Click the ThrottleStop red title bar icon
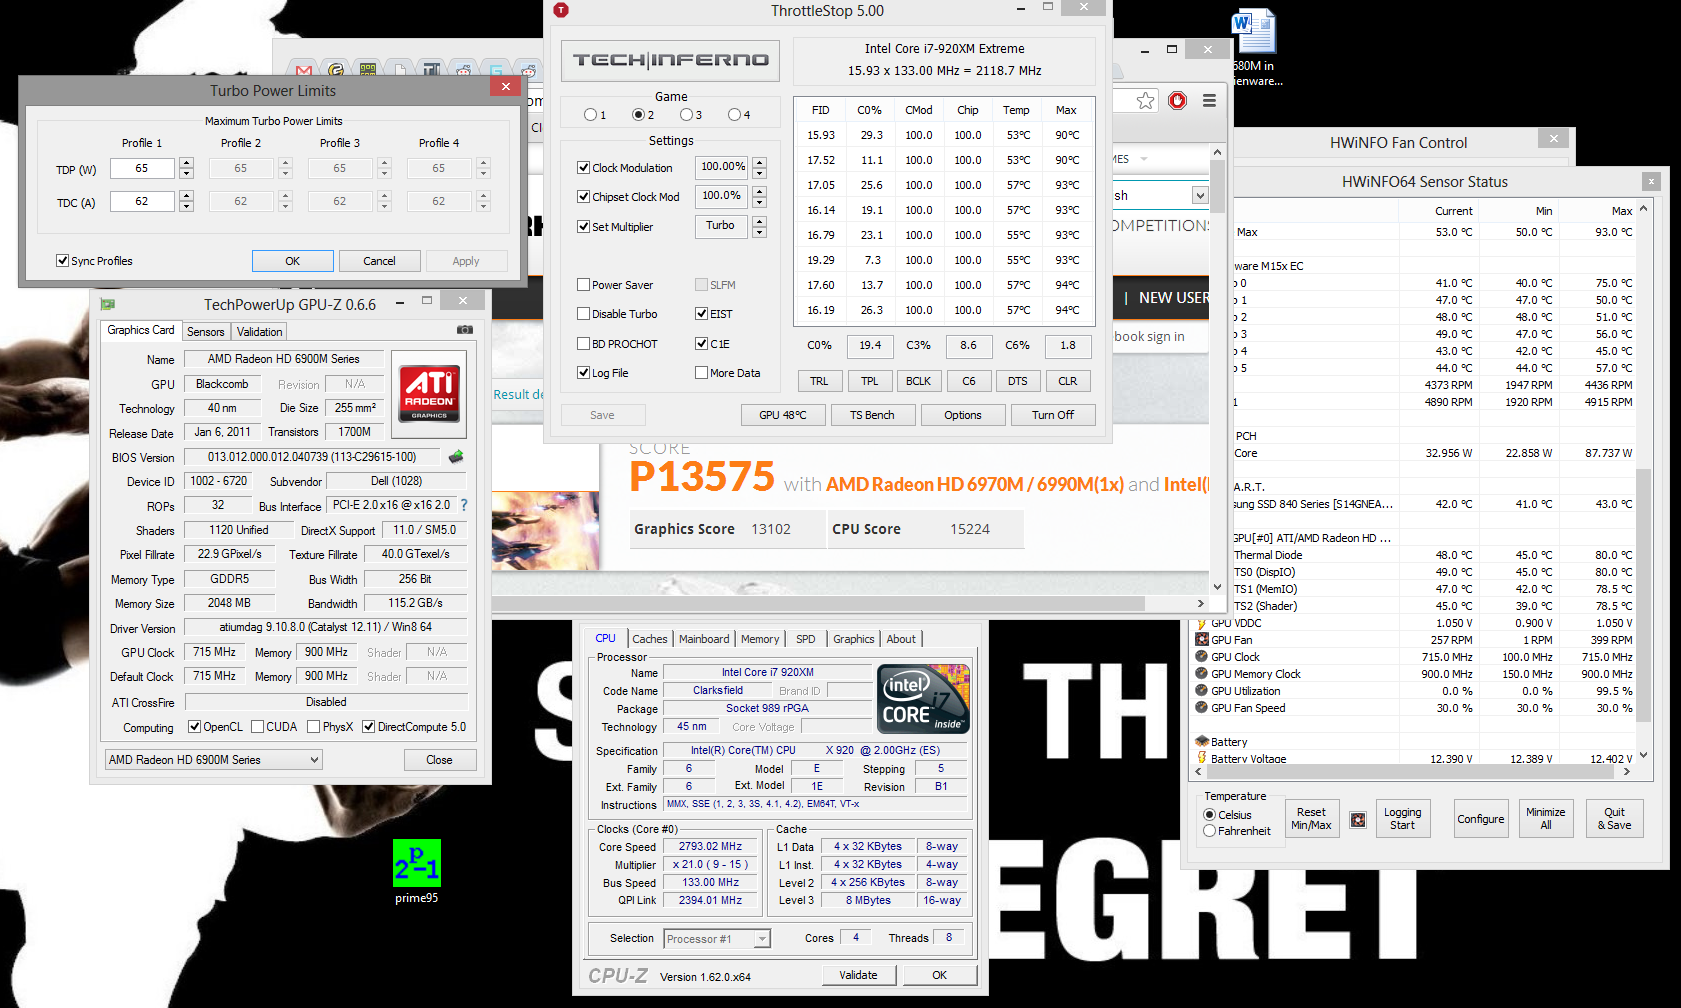This screenshot has width=1681, height=1008. (x=561, y=10)
